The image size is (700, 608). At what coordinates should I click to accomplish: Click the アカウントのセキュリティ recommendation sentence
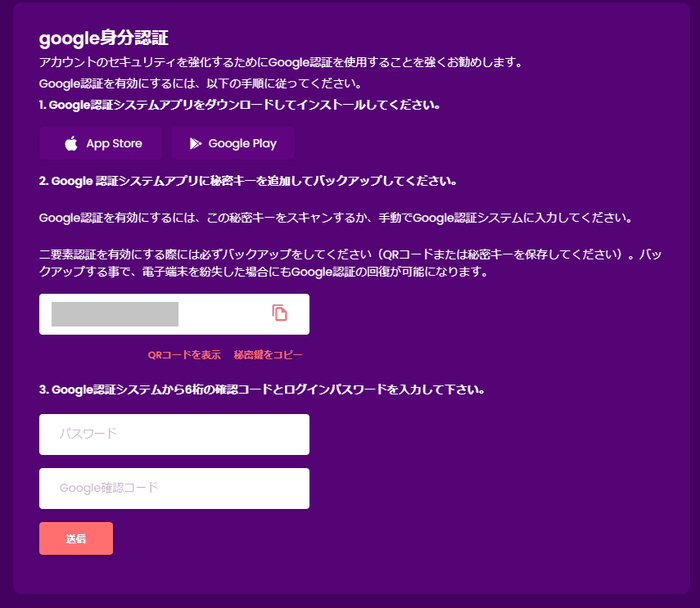point(280,62)
